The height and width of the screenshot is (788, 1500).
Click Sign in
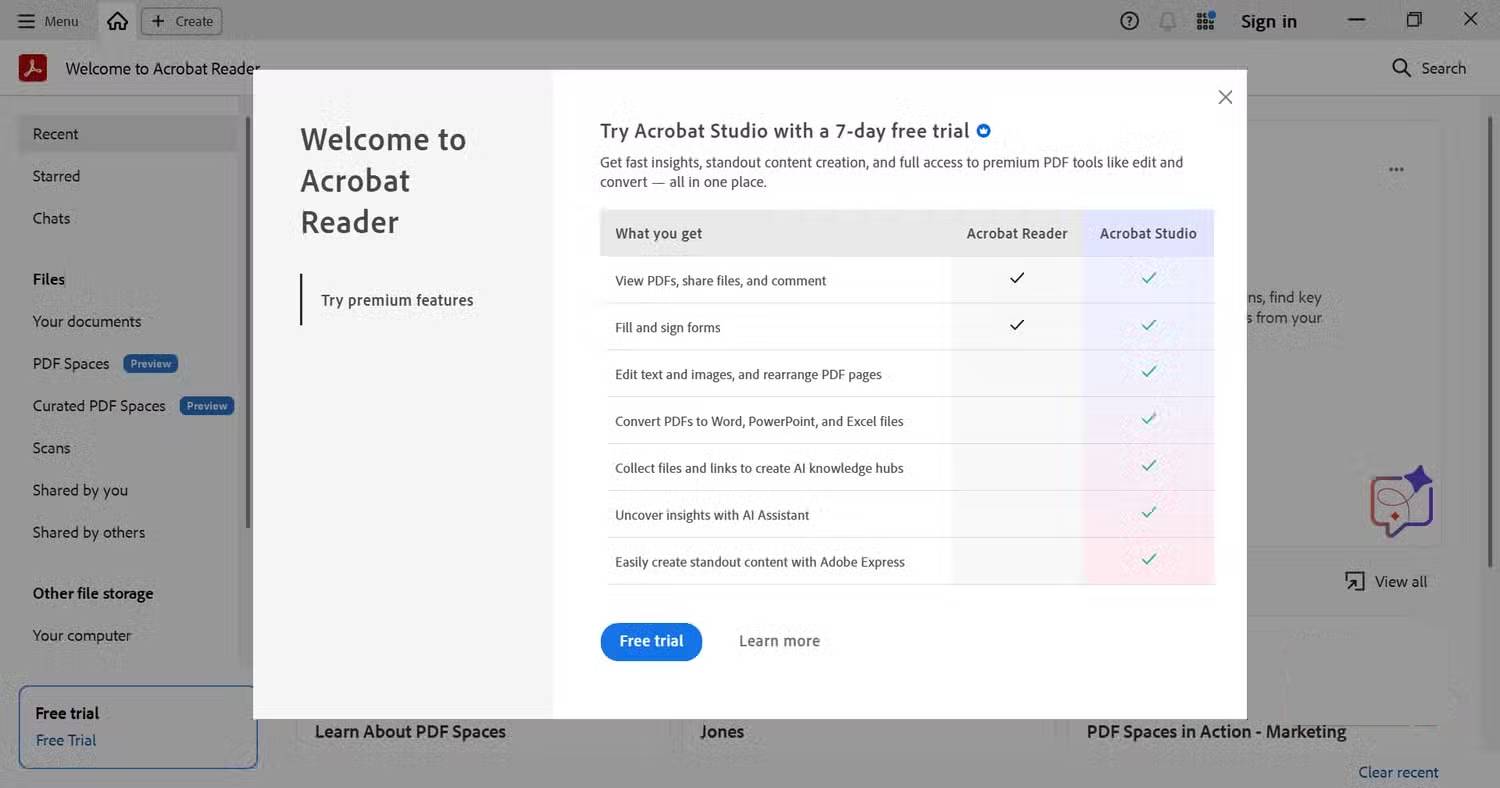pyautogui.click(x=1269, y=21)
